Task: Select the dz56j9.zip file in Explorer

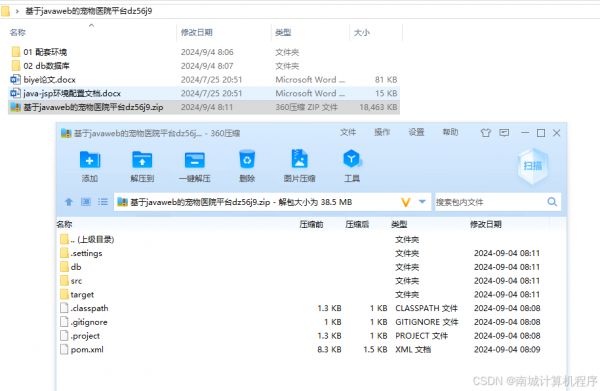Action: [x=204, y=107]
